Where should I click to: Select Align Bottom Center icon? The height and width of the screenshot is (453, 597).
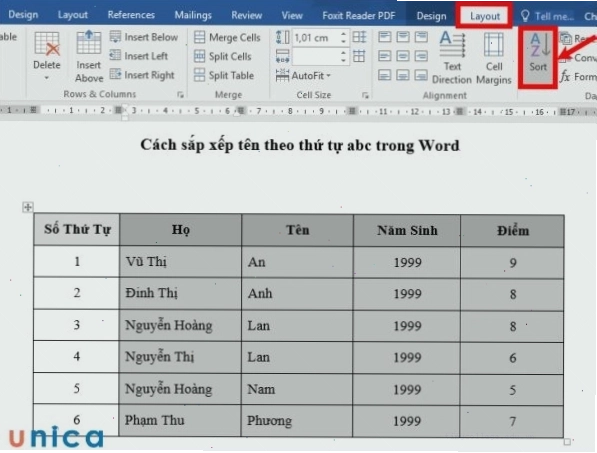(403, 75)
